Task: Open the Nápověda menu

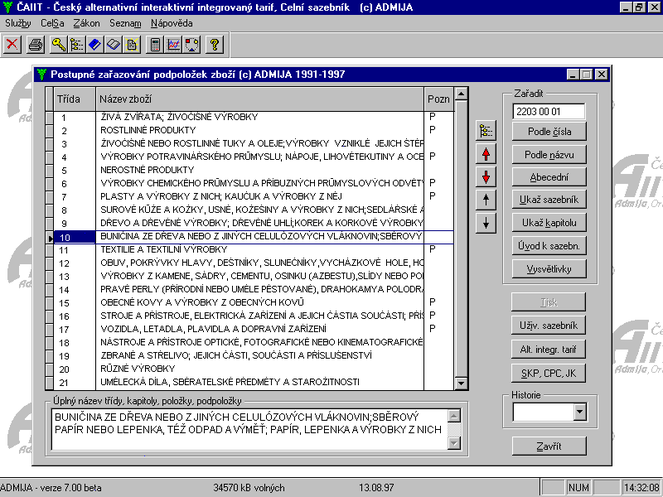Action: (172, 22)
